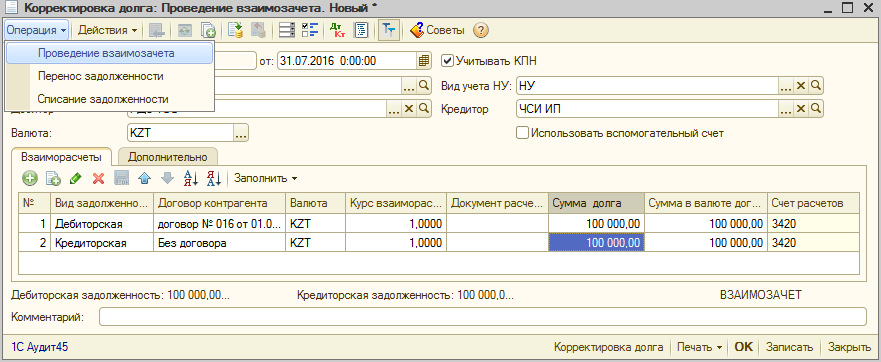Screen dimensions: 881x362
Task: Click the ellipsis selector for Валюта KZT
Action: (x=241, y=133)
